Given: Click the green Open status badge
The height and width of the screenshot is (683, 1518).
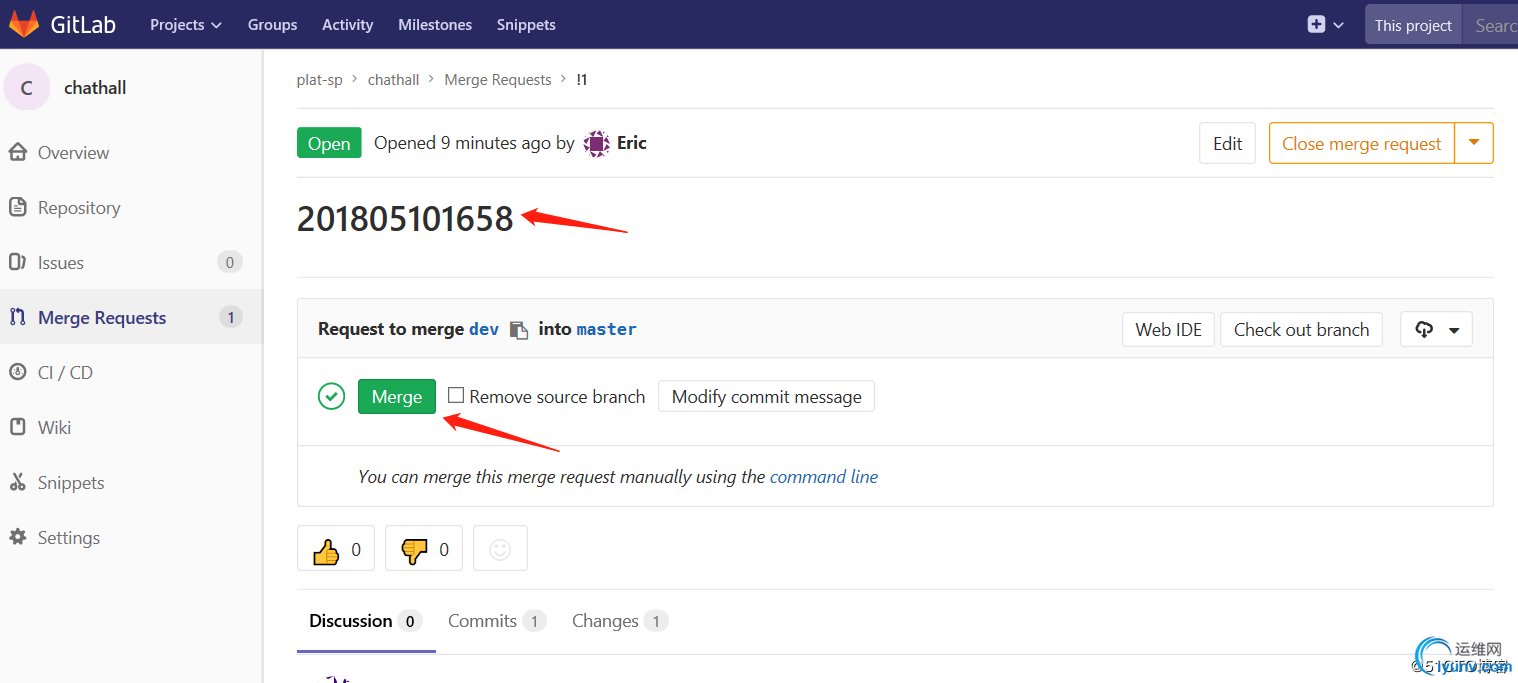Looking at the screenshot, I should (x=329, y=143).
